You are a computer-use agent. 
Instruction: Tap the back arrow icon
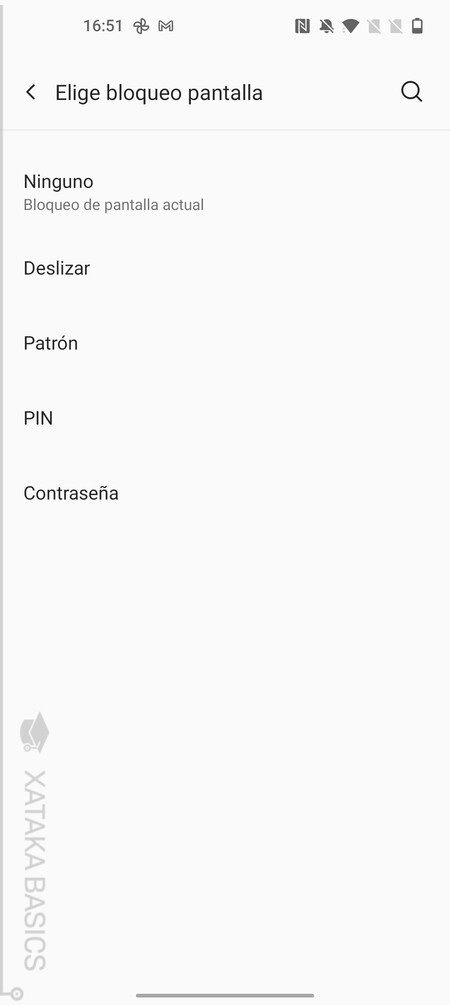[x=30, y=92]
